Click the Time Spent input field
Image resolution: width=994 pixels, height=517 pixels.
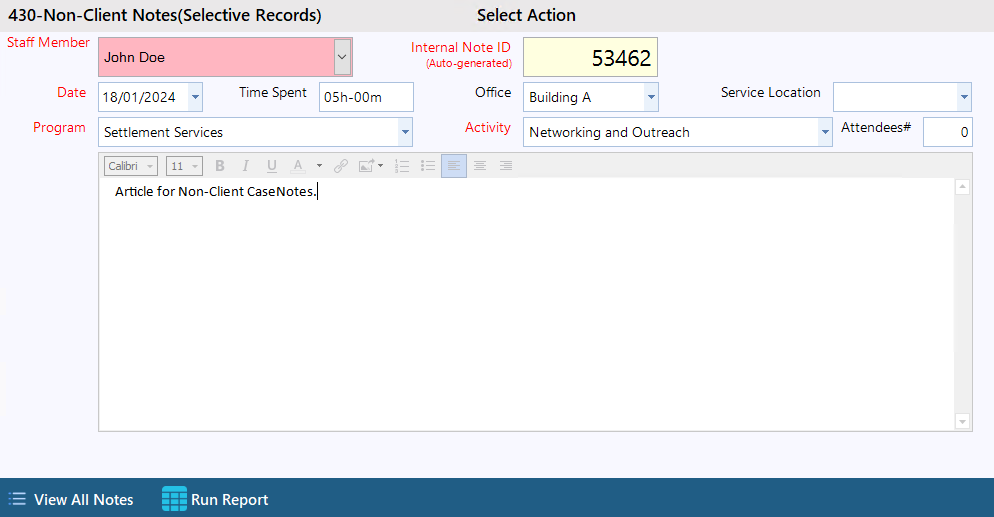click(365, 97)
